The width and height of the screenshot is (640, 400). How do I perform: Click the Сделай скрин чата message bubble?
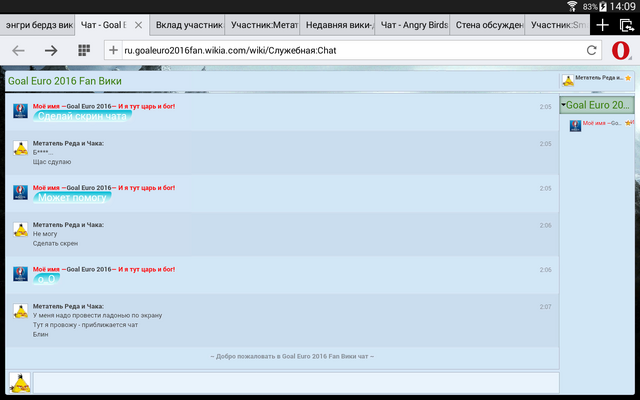point(82,116)
